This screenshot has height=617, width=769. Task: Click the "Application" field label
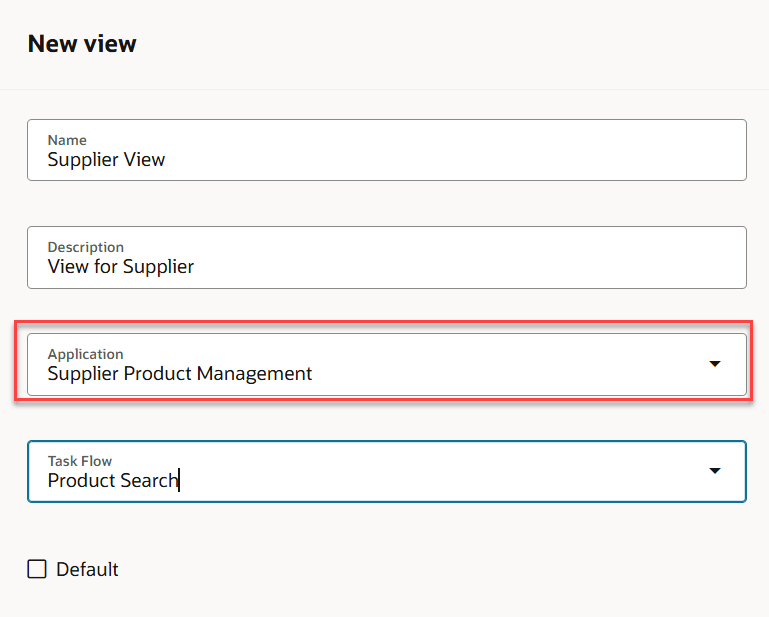(x=86, y=354)
